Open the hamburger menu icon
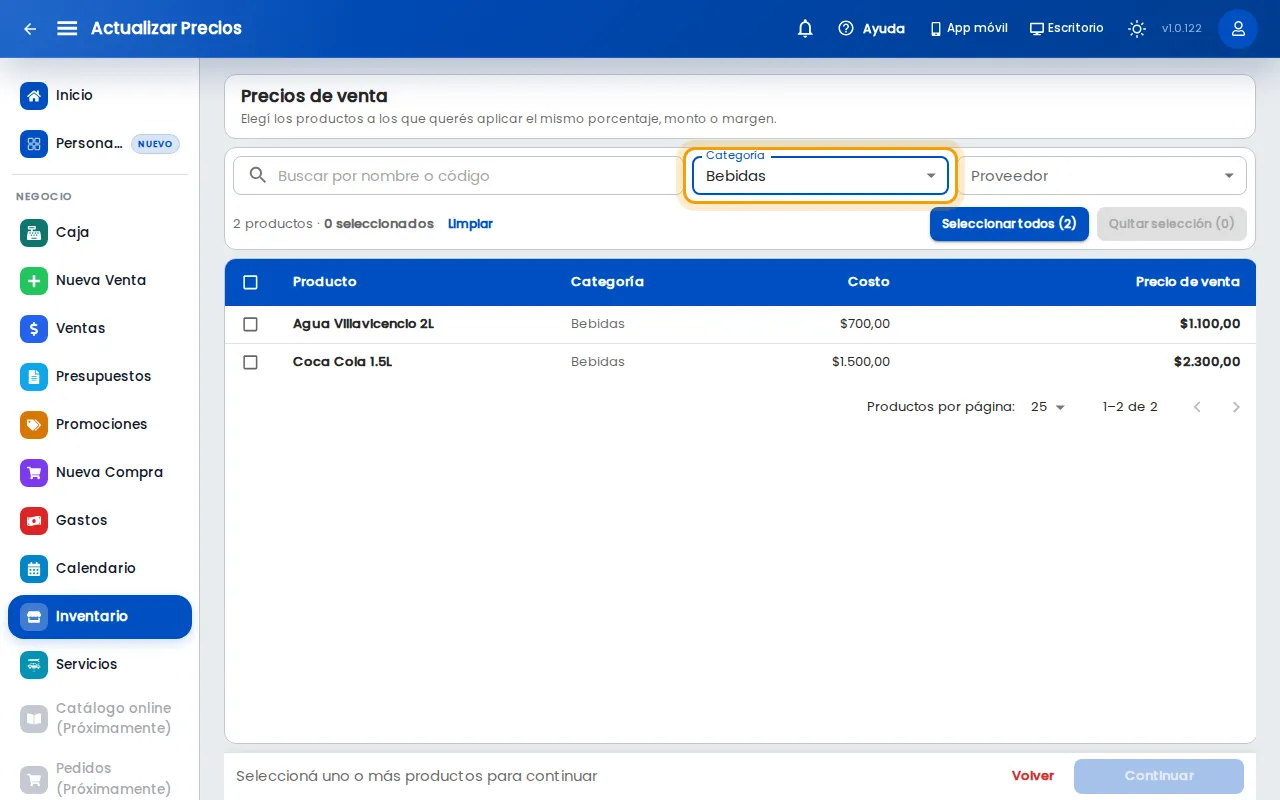Viewport: 1280px width, 800px height. coord(67,28)
